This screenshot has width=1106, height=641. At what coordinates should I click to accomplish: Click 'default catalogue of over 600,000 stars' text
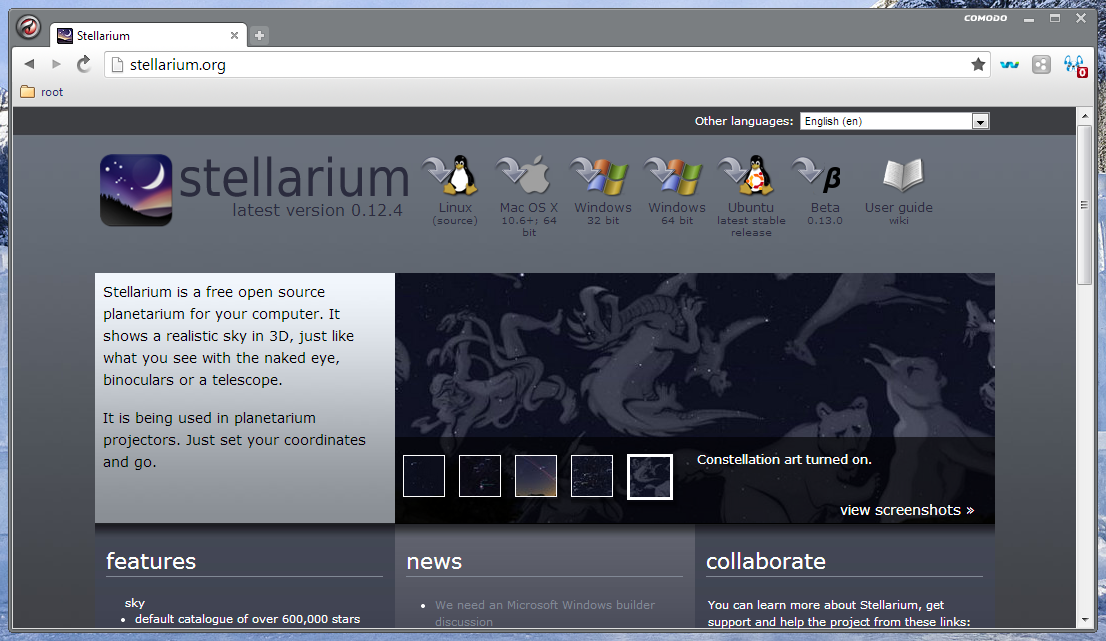click(x=248, y=619)
